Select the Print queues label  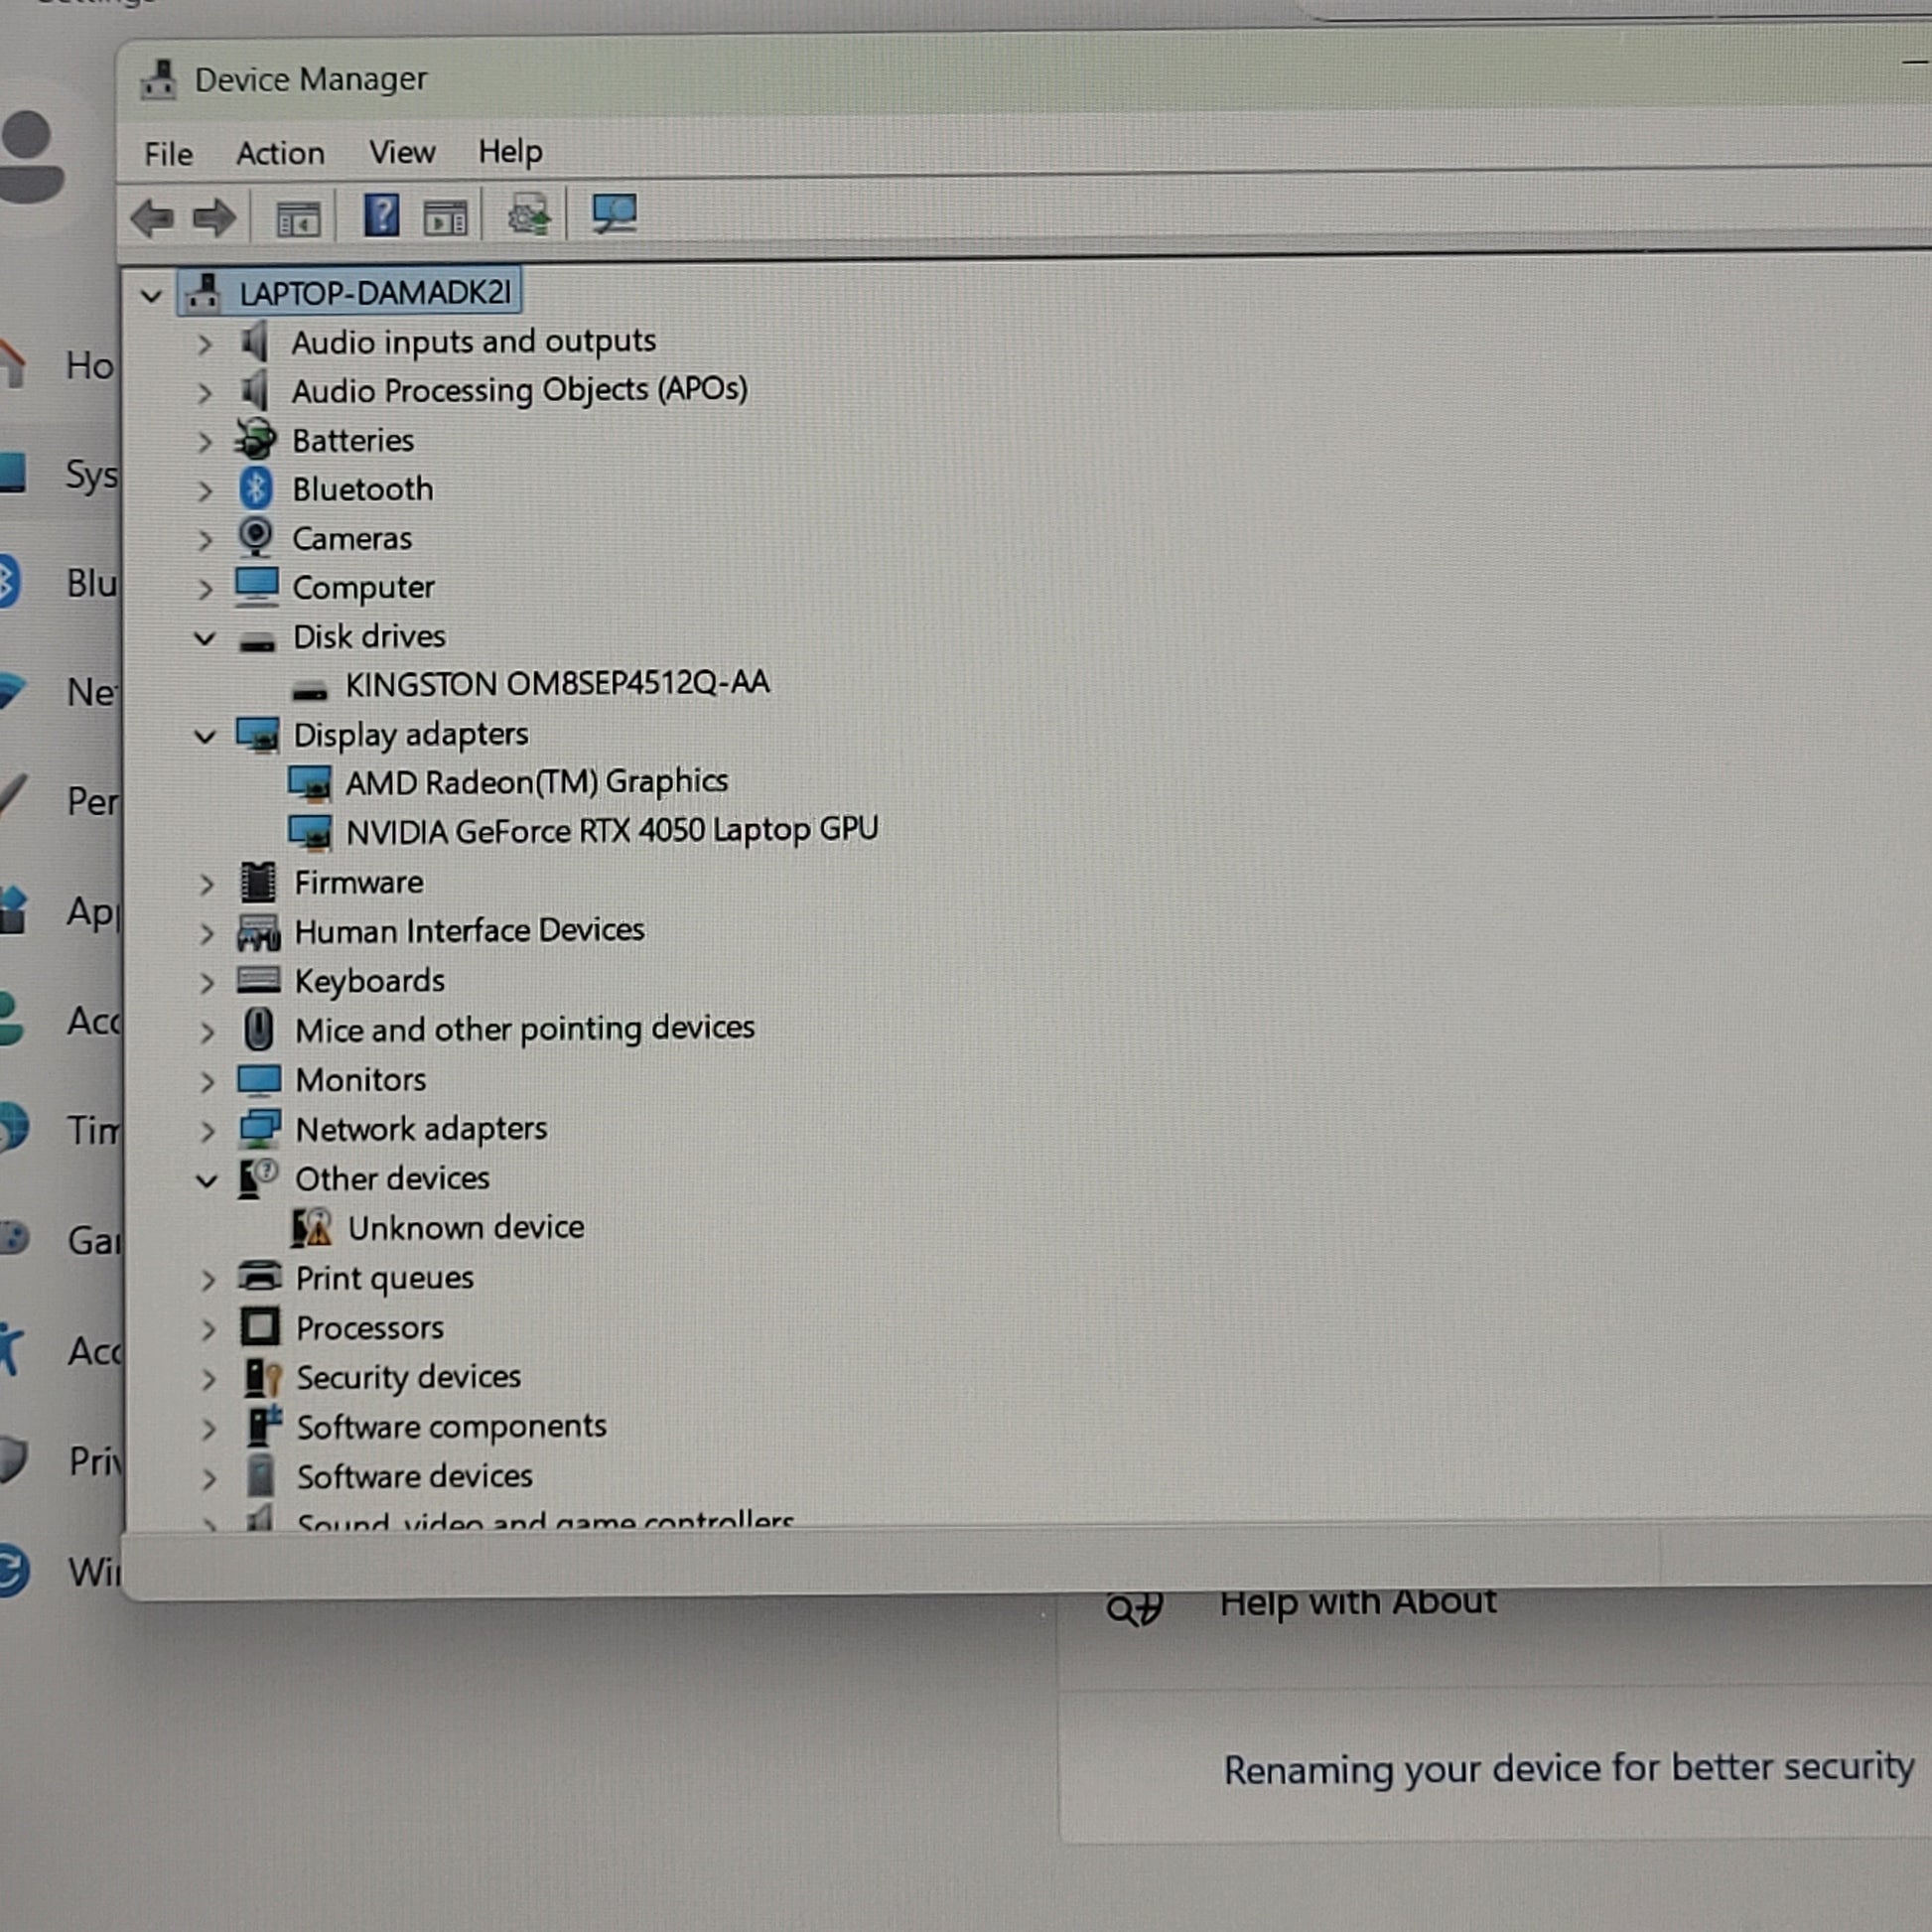(385, 1279)
